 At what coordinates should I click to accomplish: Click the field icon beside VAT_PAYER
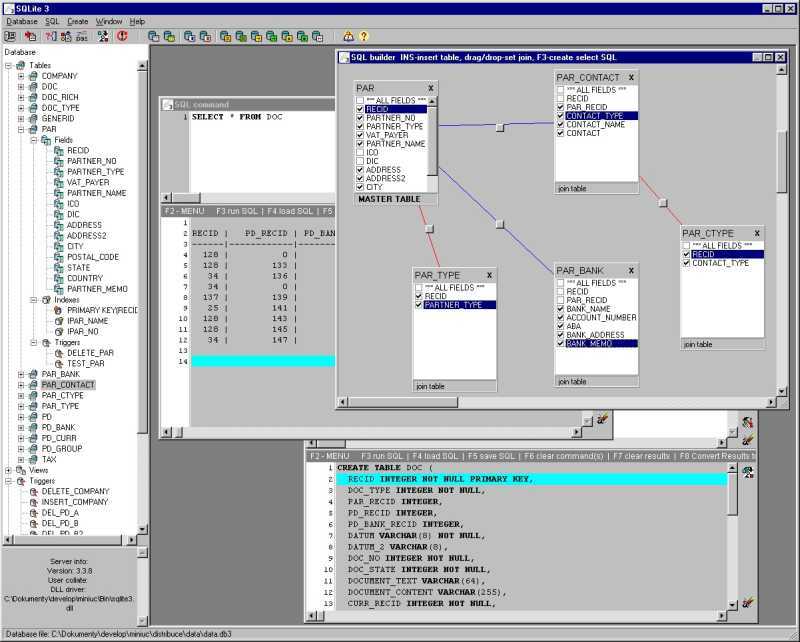pyautogui.click(x=59, y=182)
